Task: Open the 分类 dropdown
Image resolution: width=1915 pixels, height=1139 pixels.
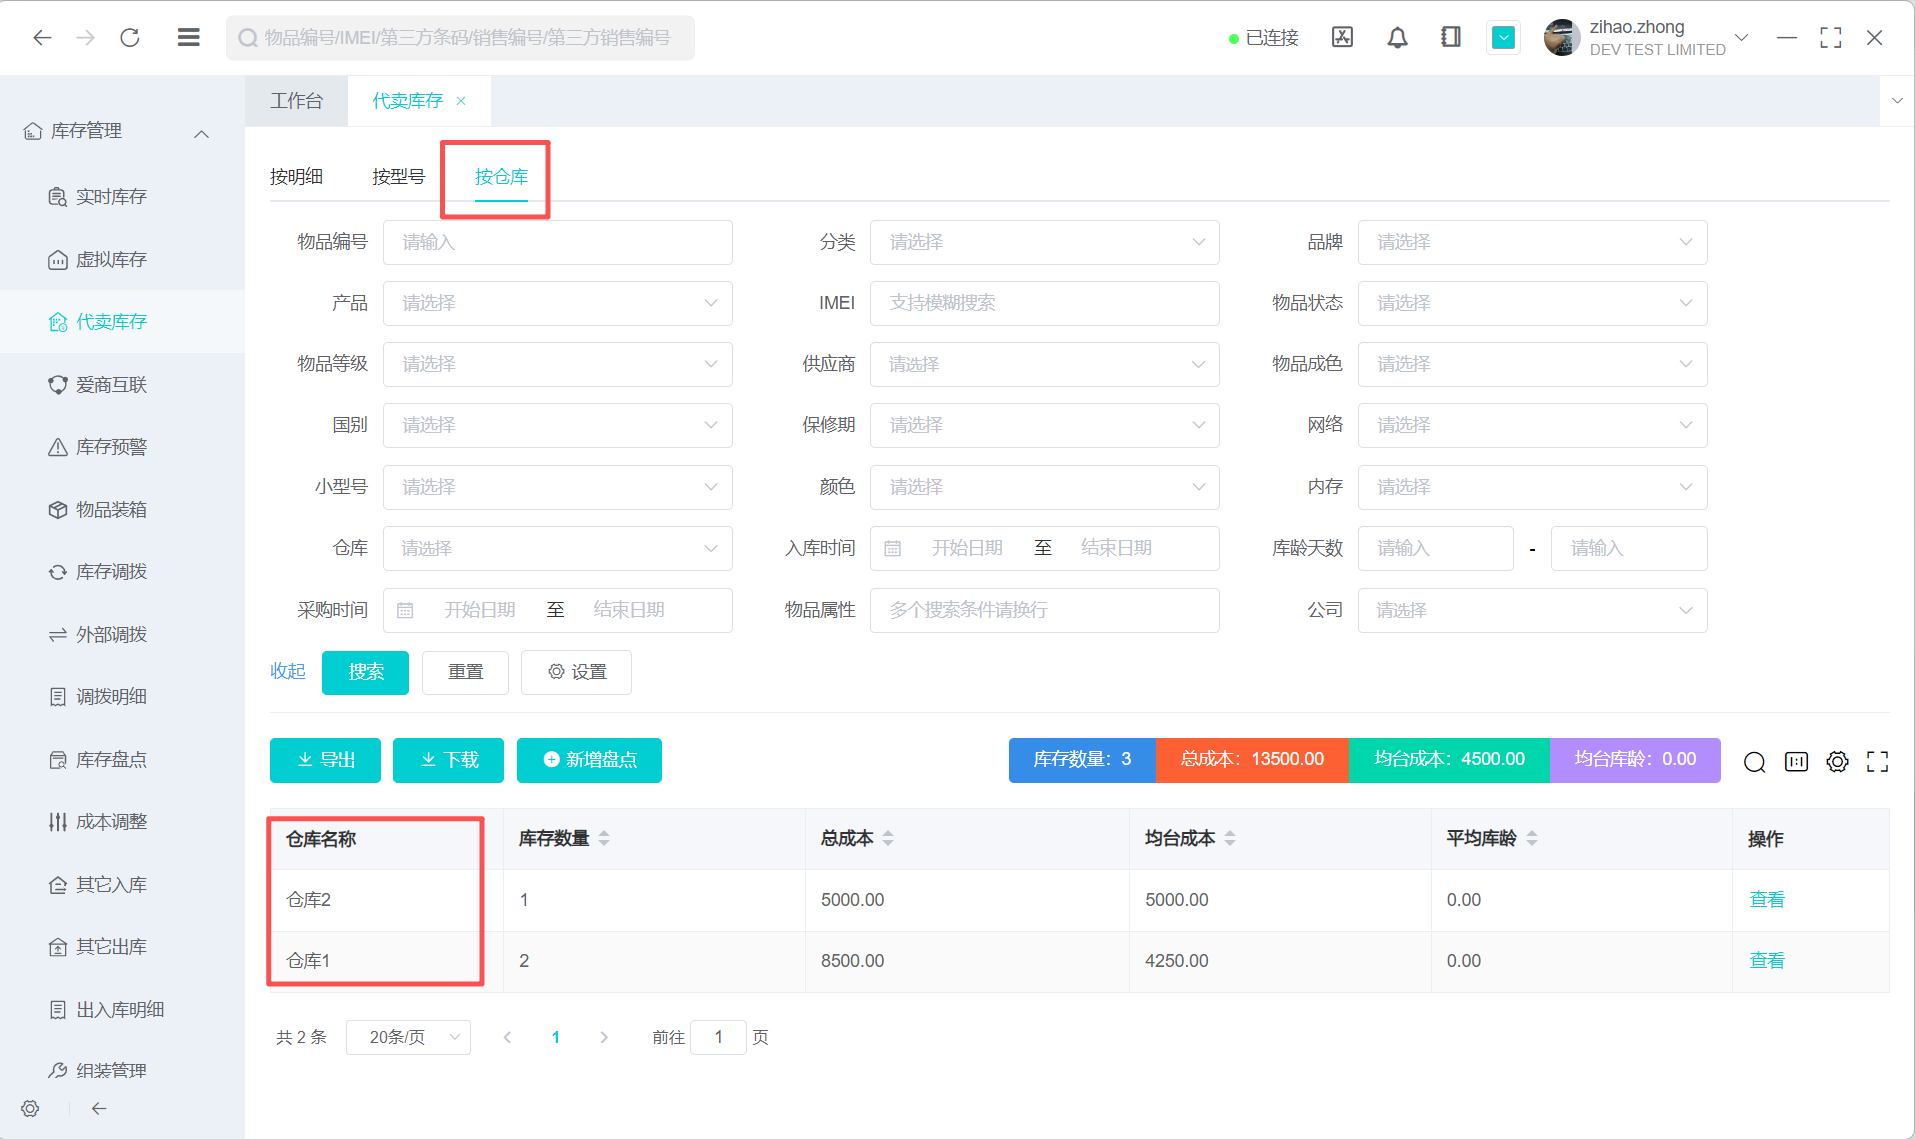Action: click(1044, 243)
